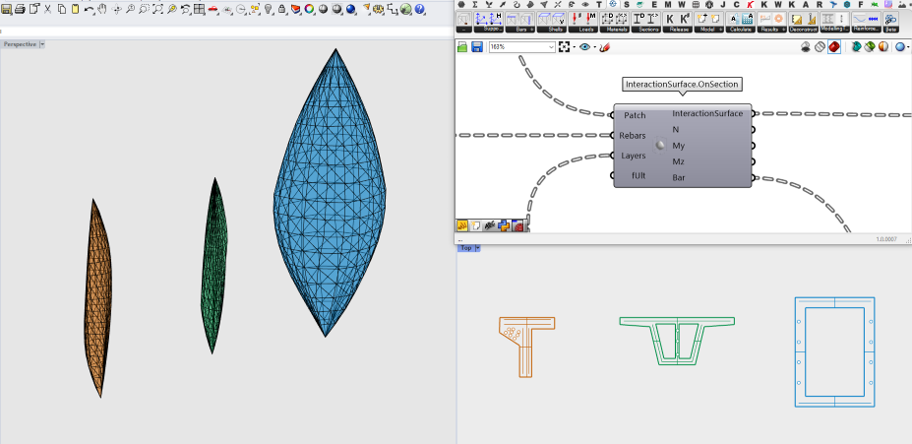Click the light bulb show/hide icon
This screenshot has height=444, width=912.
pos(268,9)
